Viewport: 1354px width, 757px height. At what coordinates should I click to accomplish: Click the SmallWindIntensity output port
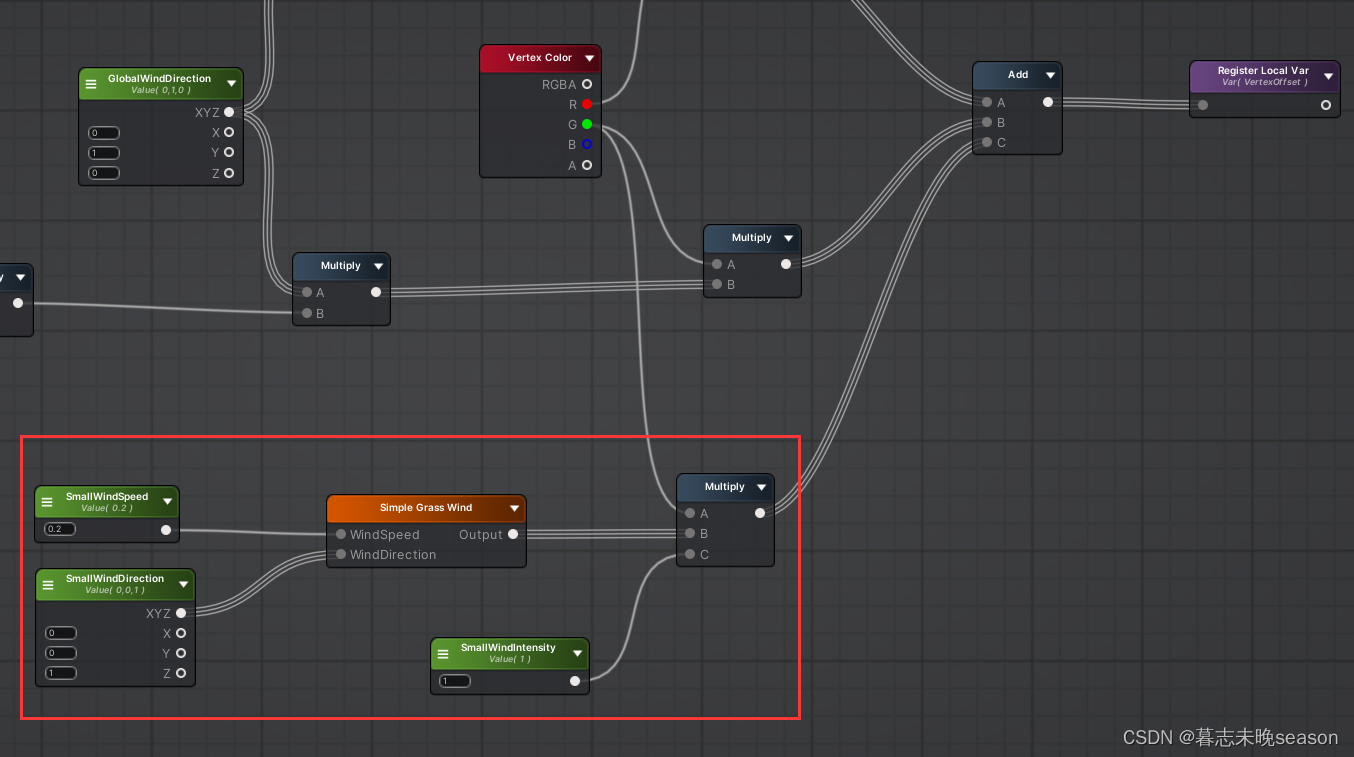pos(575,681)
